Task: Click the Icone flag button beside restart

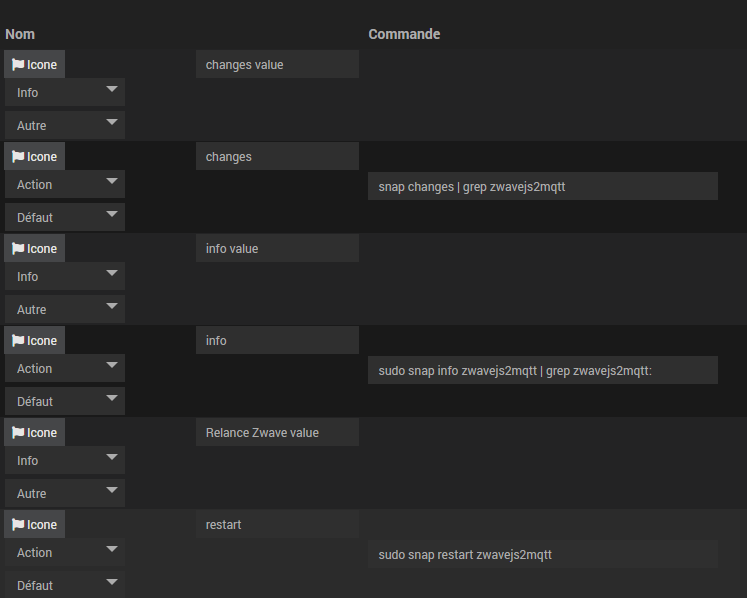Action: tap(34, 524)
